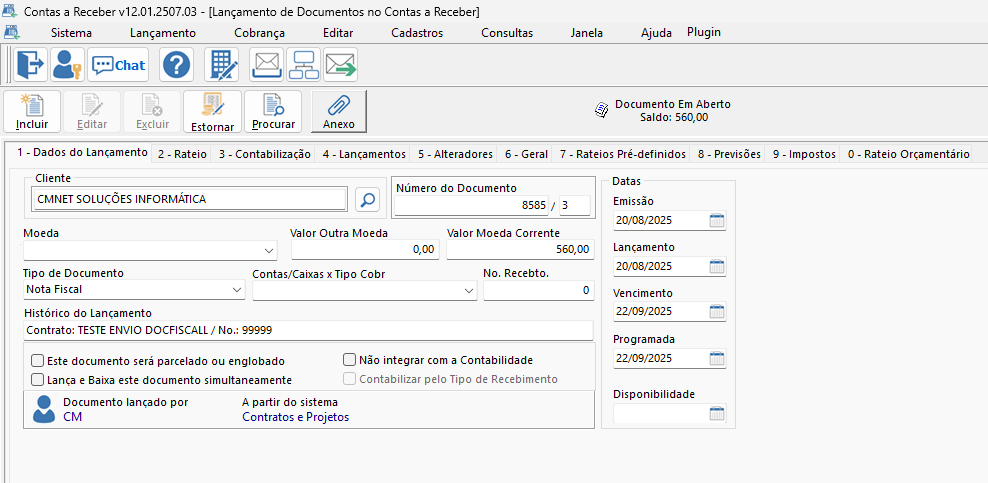Click the user with key icon

(67, 66)
